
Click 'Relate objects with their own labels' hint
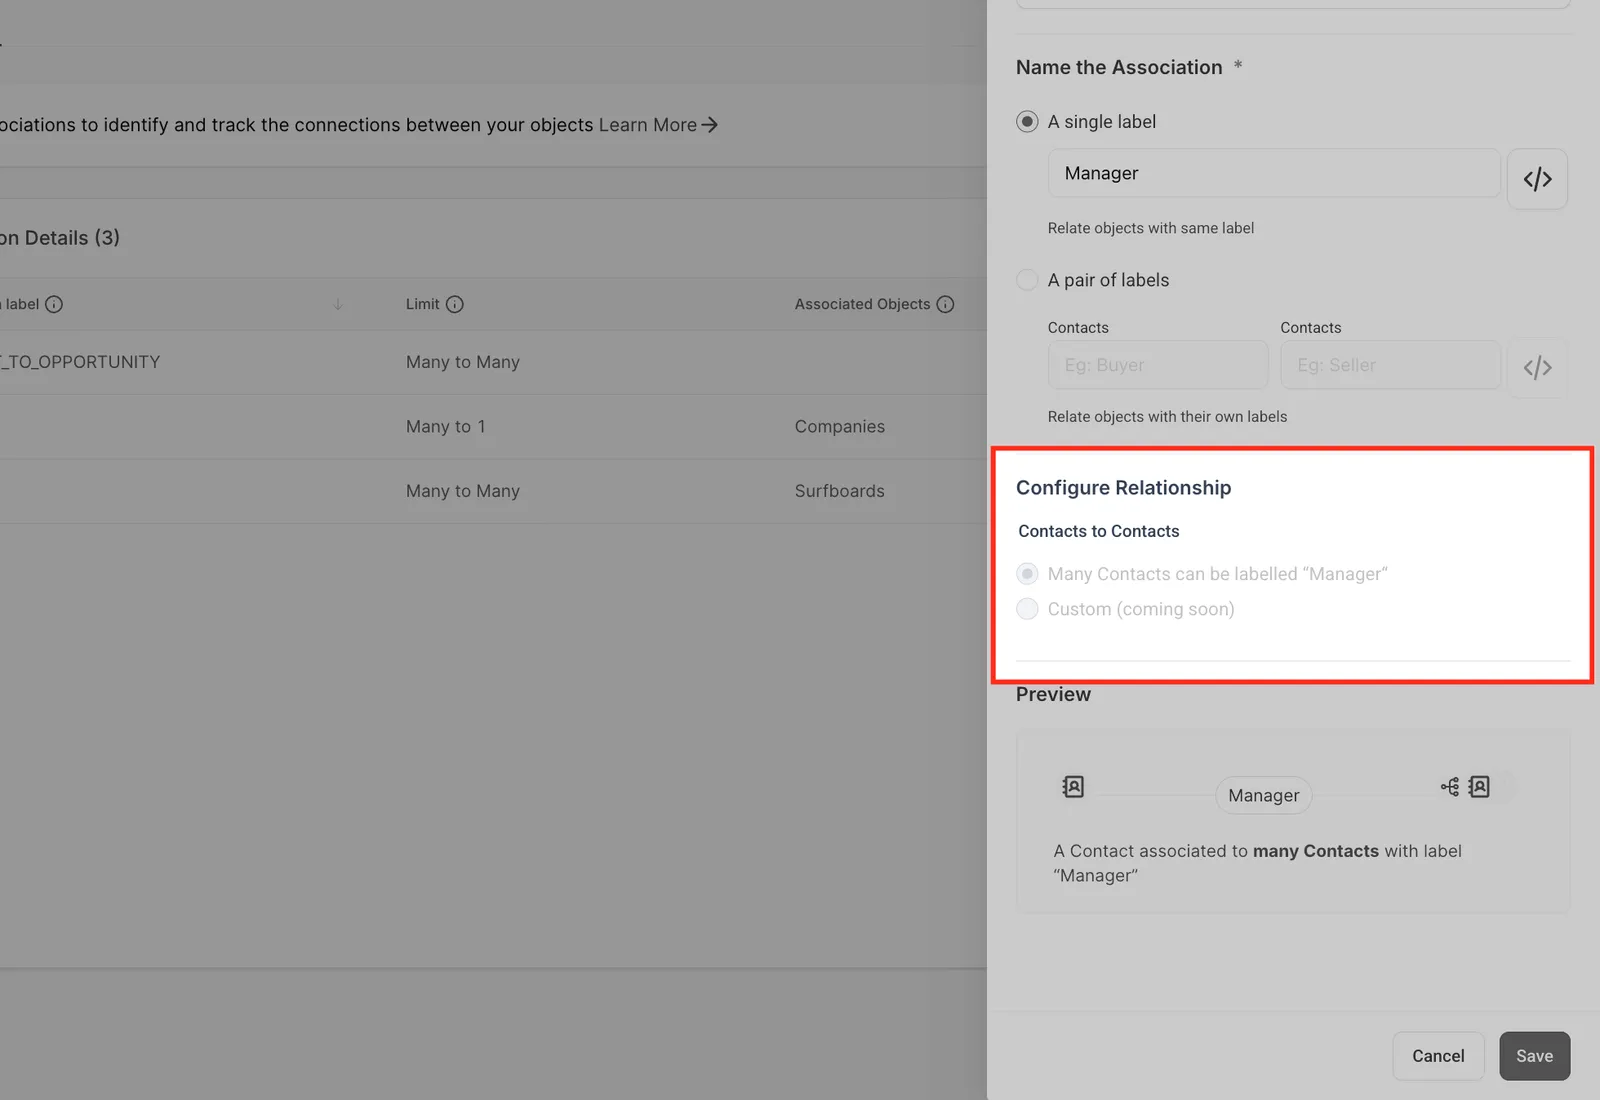pos(1168,417)
